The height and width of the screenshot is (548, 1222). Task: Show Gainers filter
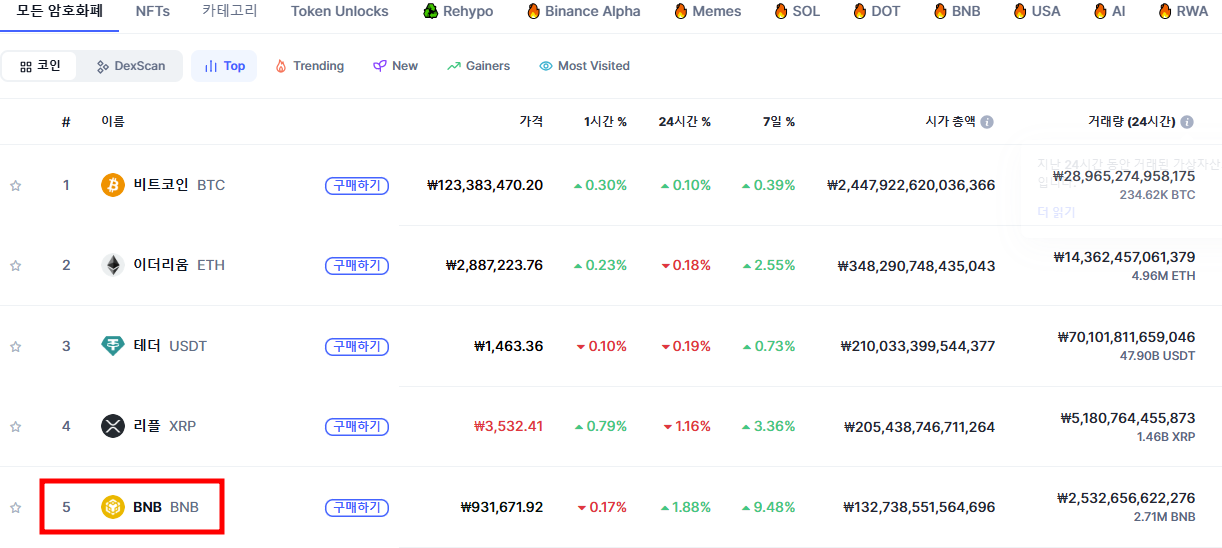point(478,66)
